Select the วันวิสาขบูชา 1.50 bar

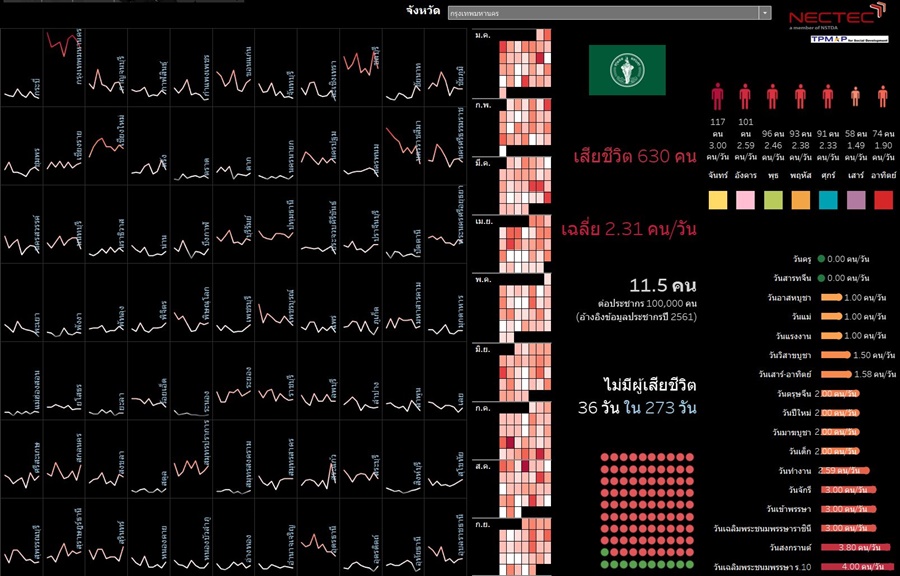click(834, 355)
